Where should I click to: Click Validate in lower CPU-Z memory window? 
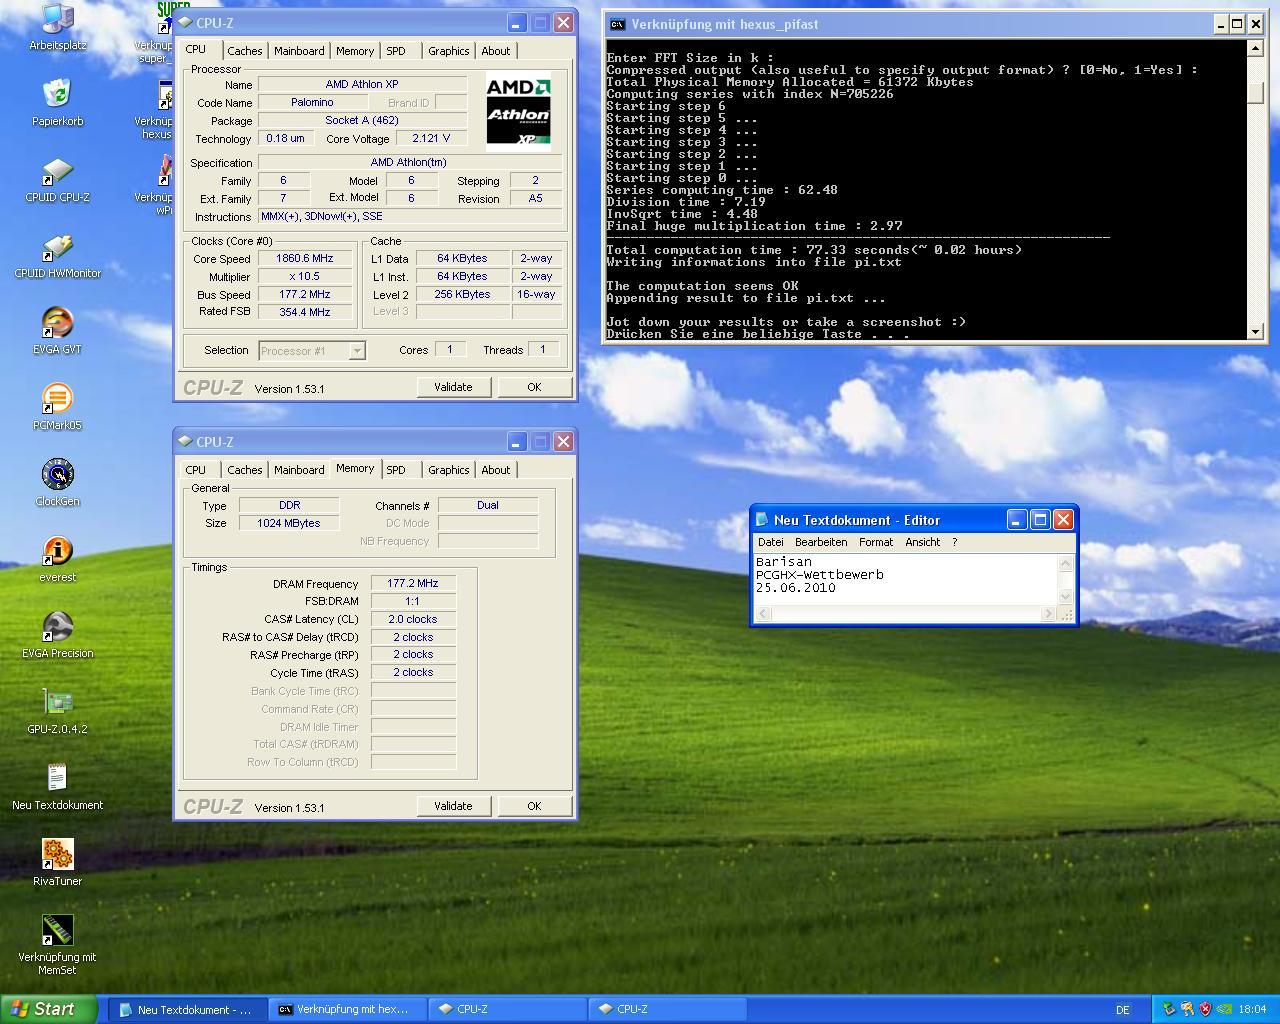tap(453, 806)
